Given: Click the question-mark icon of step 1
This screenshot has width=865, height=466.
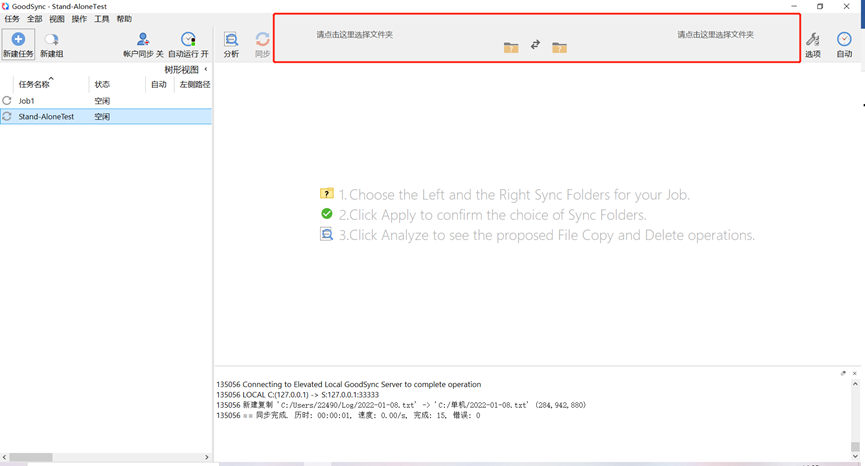Looking at the screenshot, I should (x=327, y=194).
